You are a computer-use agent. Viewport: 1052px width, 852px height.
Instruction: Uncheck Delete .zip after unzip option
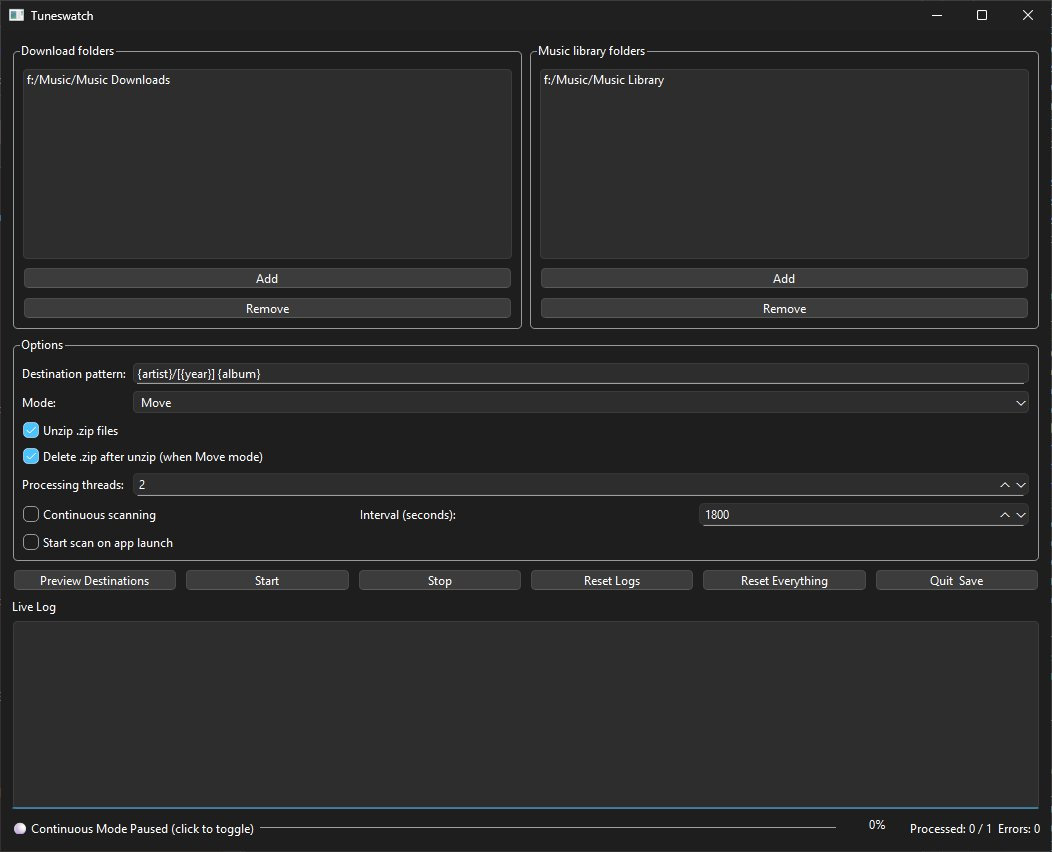31,457
